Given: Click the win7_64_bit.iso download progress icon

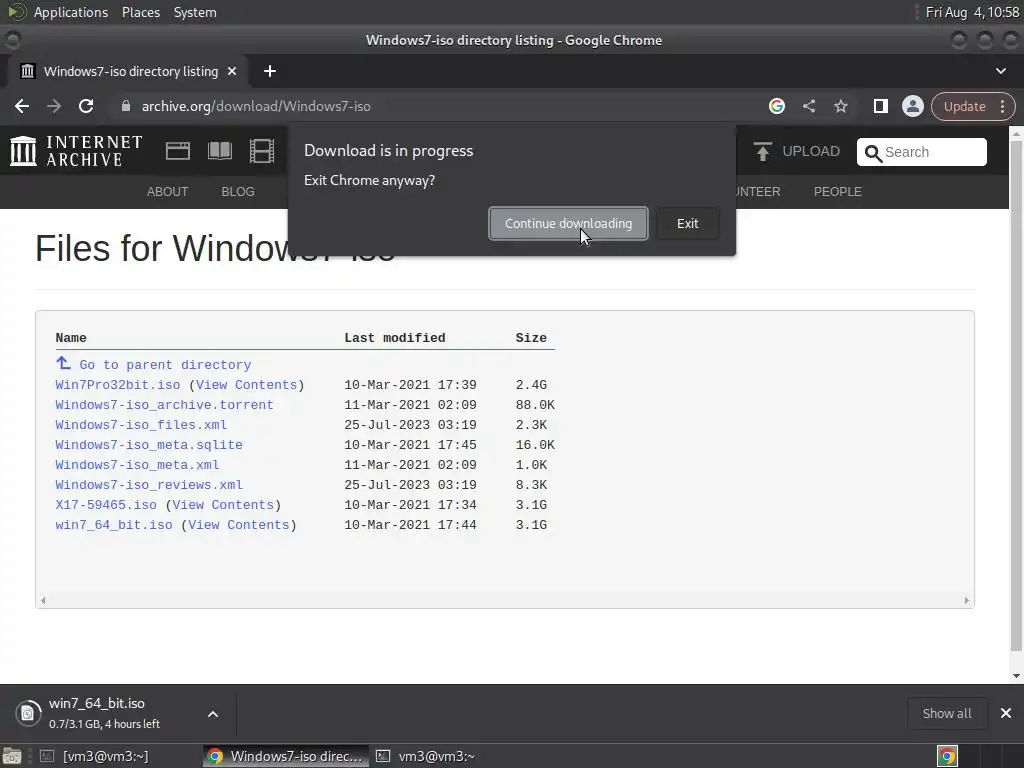Looking at the screenshot, I should (x=28, y=713).
